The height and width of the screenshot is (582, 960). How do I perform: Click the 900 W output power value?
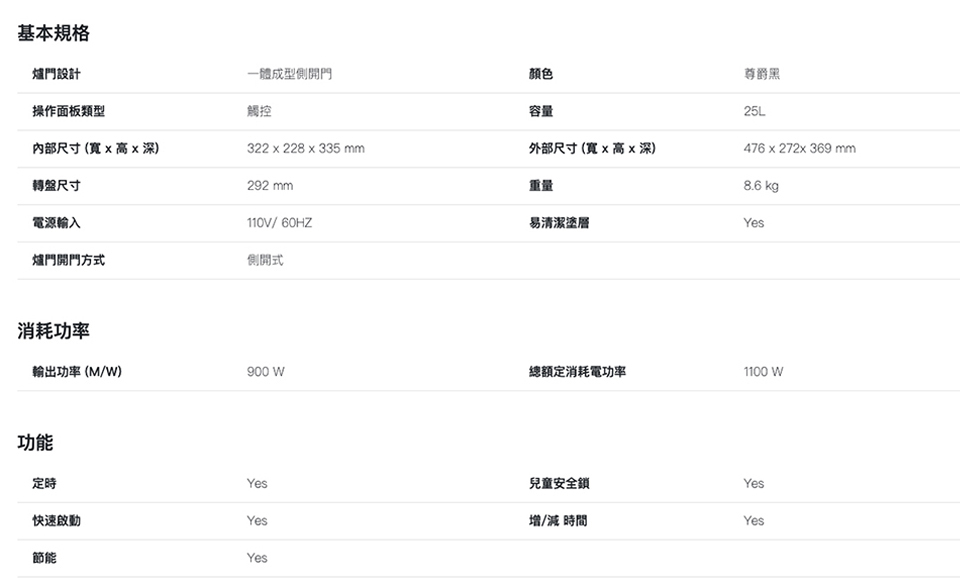click(266, 372)
